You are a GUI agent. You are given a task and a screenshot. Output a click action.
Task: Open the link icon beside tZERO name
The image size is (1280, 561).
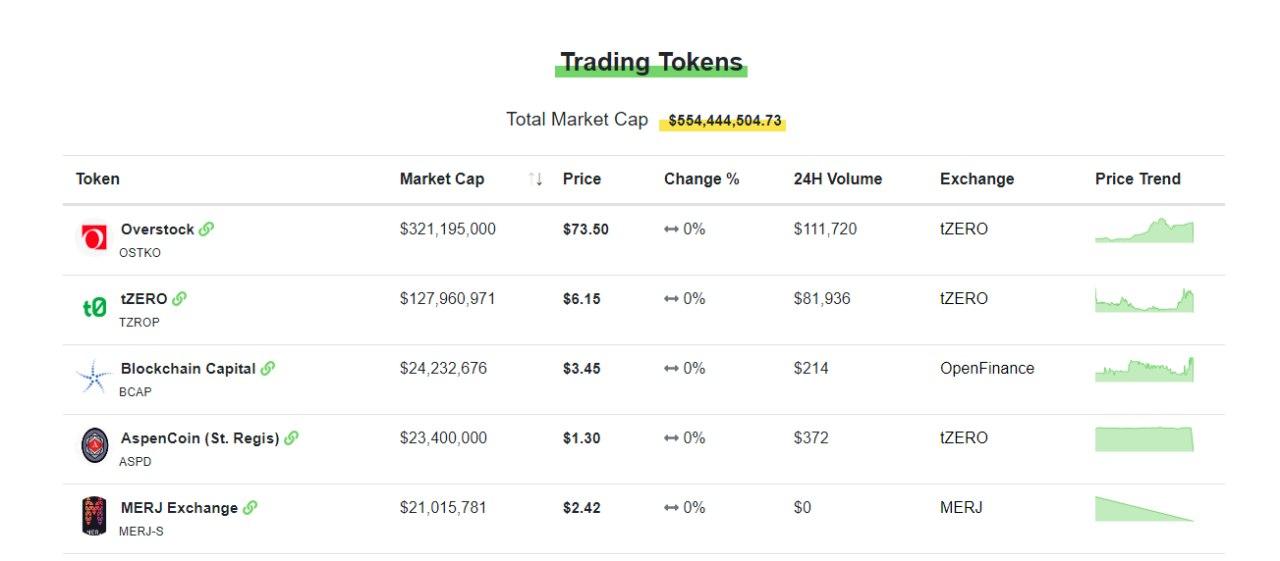180,298
